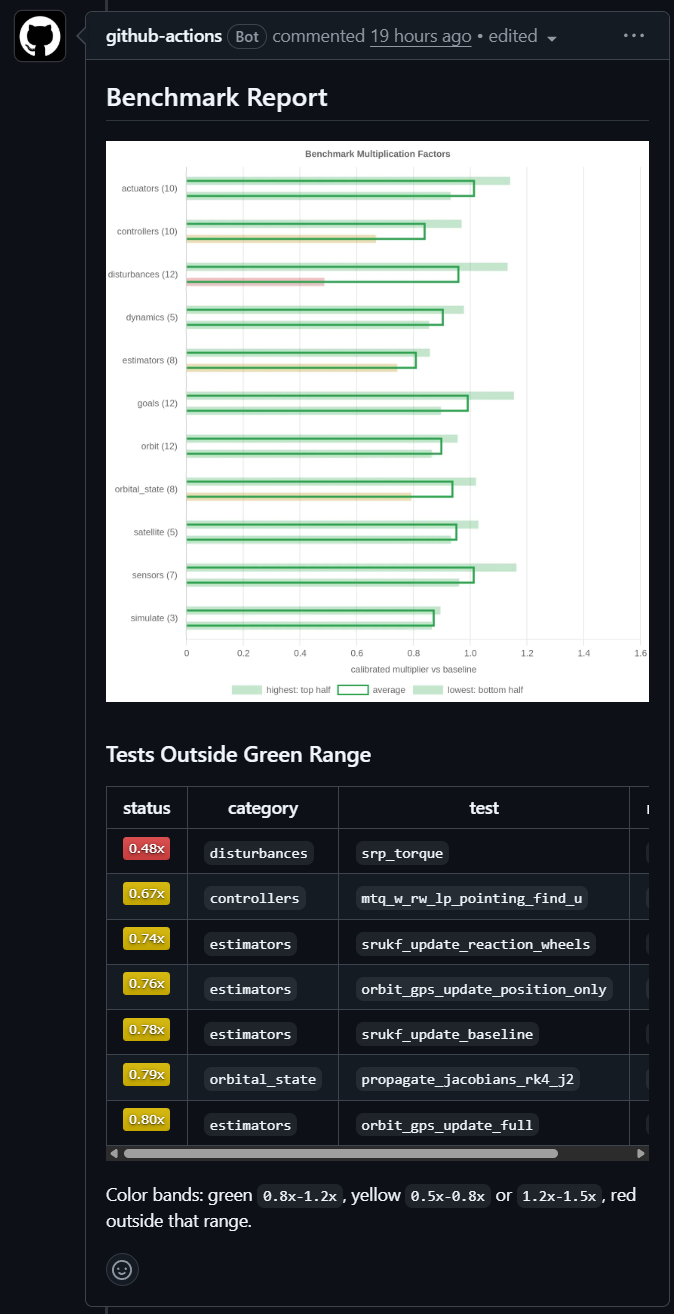The image size is (674, 1314).
Task: Click the category column header
Action: pyautogui.click(x=263, y=808)
